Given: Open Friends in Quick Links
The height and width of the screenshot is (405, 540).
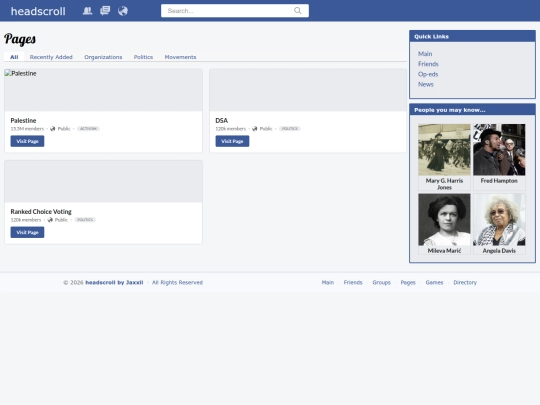Looking at the screenshot, I should [x=428, y=64].
